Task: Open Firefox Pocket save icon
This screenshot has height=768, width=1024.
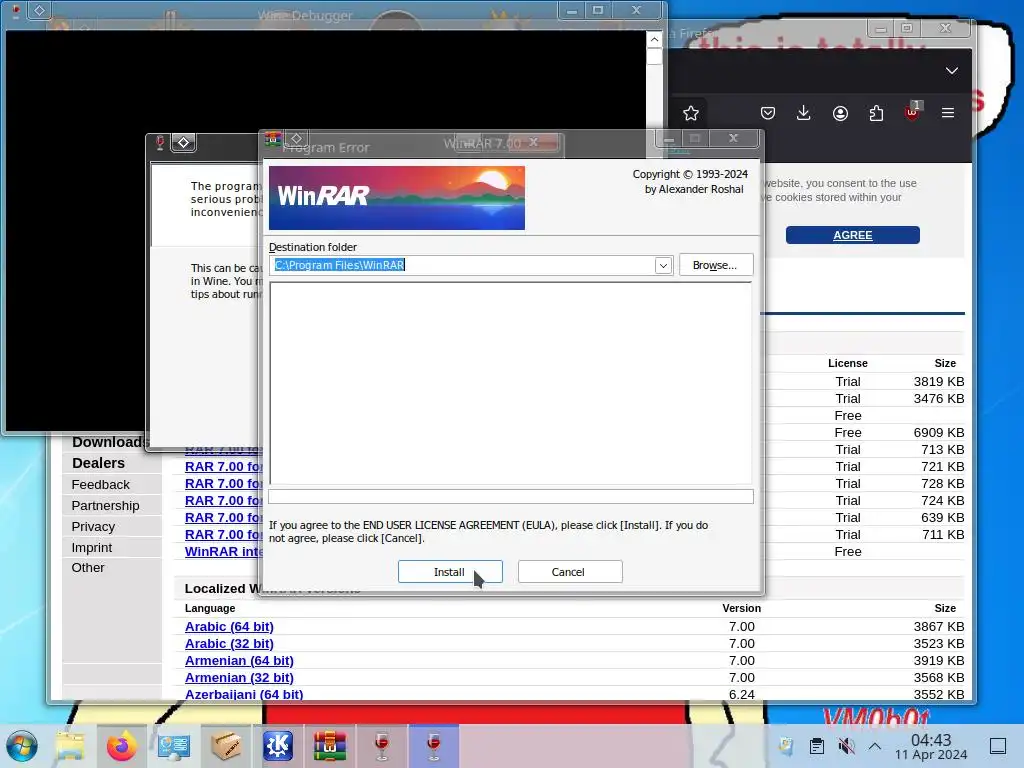Action: point(768,114)
